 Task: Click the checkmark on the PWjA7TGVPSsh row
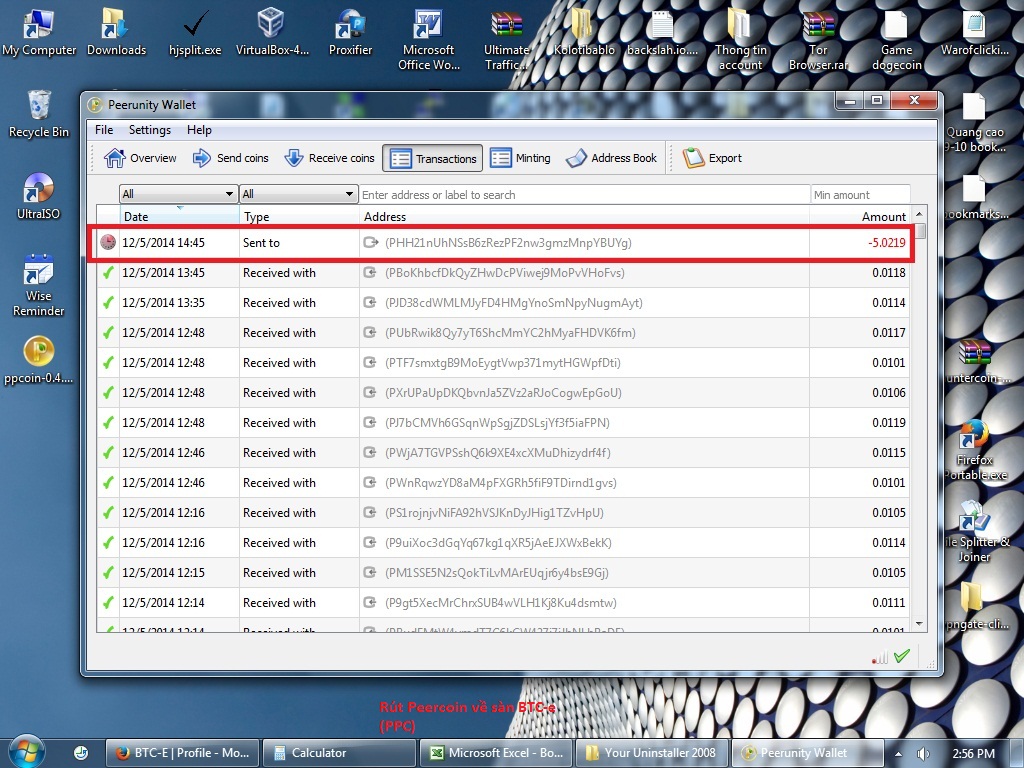click(108, 453)
